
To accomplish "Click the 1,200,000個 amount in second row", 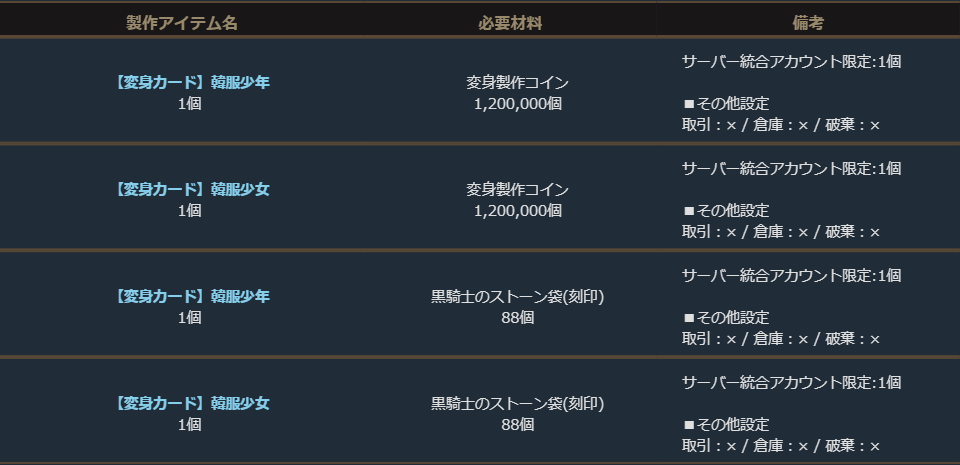I will click(x=517, y=210).
